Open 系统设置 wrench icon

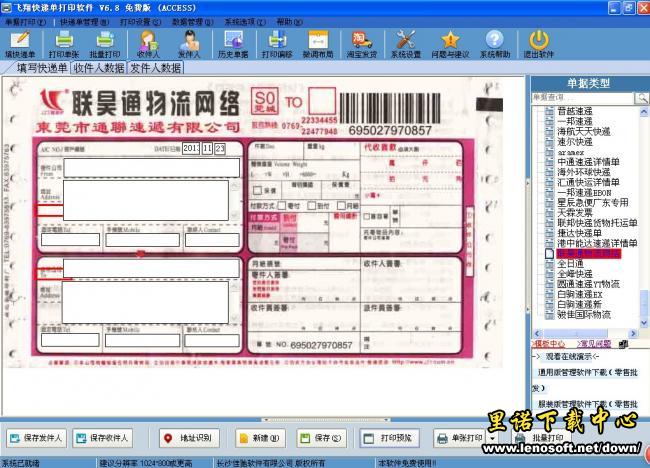(x=406, y=44)
